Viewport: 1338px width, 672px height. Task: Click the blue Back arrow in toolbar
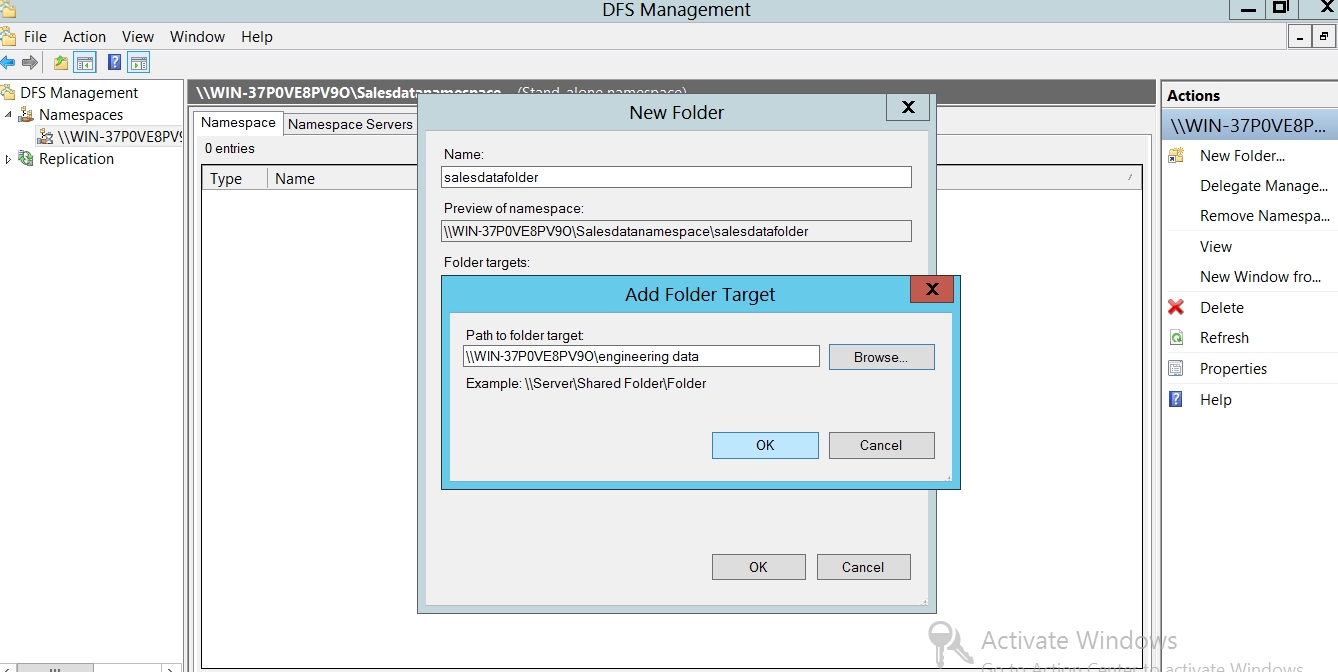[8, 63]
